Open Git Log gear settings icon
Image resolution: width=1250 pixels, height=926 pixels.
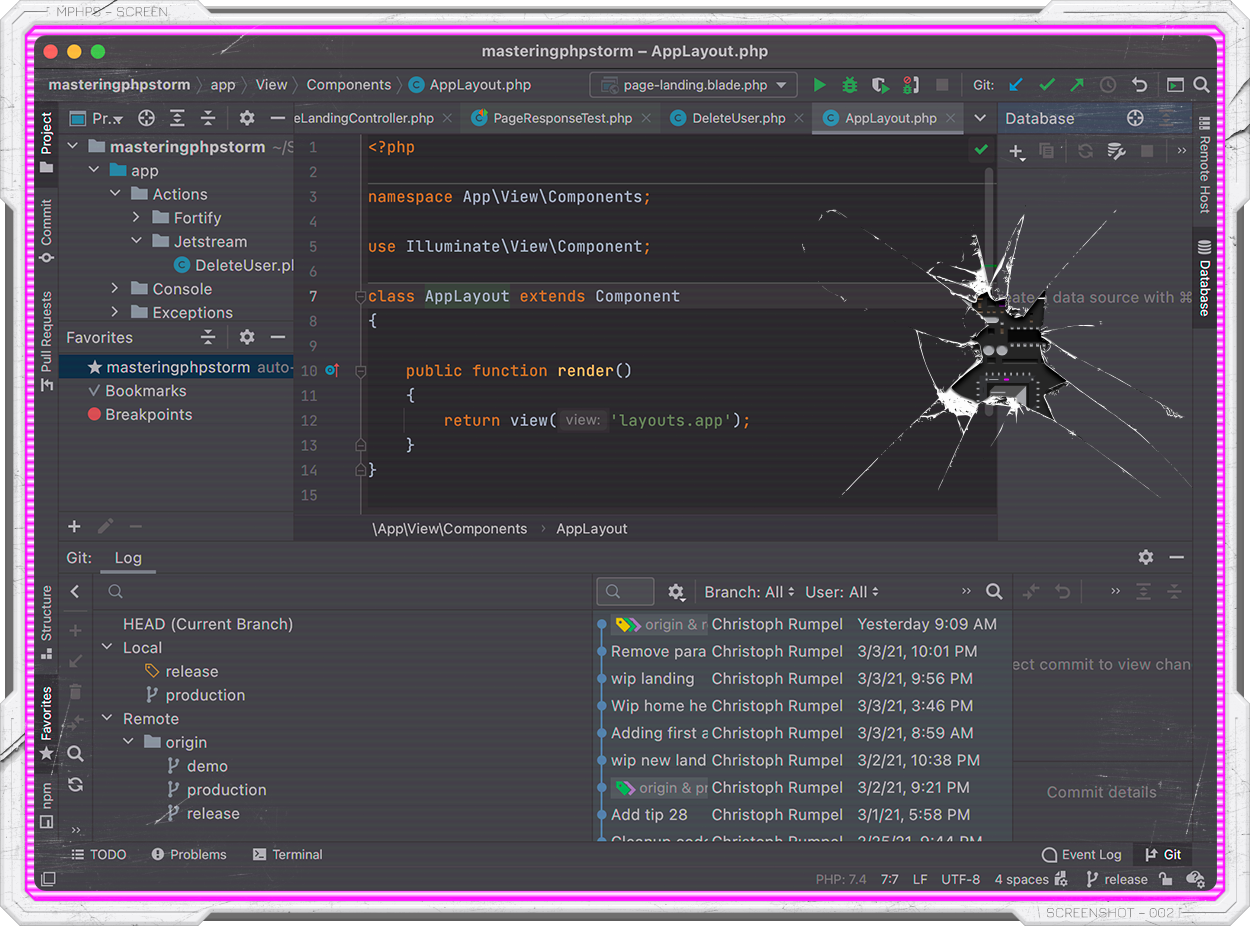676,592
